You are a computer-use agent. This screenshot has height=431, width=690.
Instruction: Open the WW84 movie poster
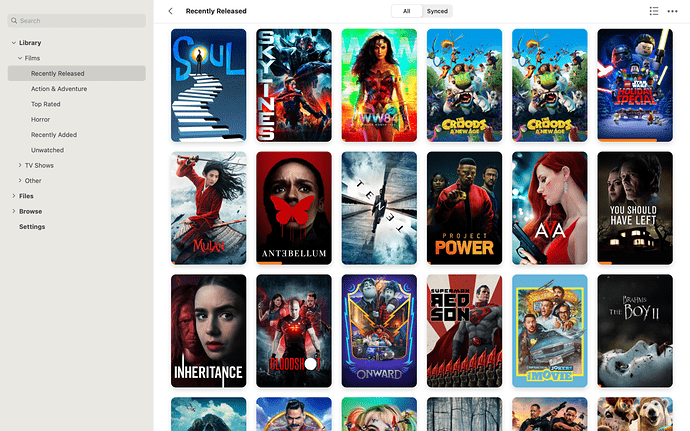point(379,85)
